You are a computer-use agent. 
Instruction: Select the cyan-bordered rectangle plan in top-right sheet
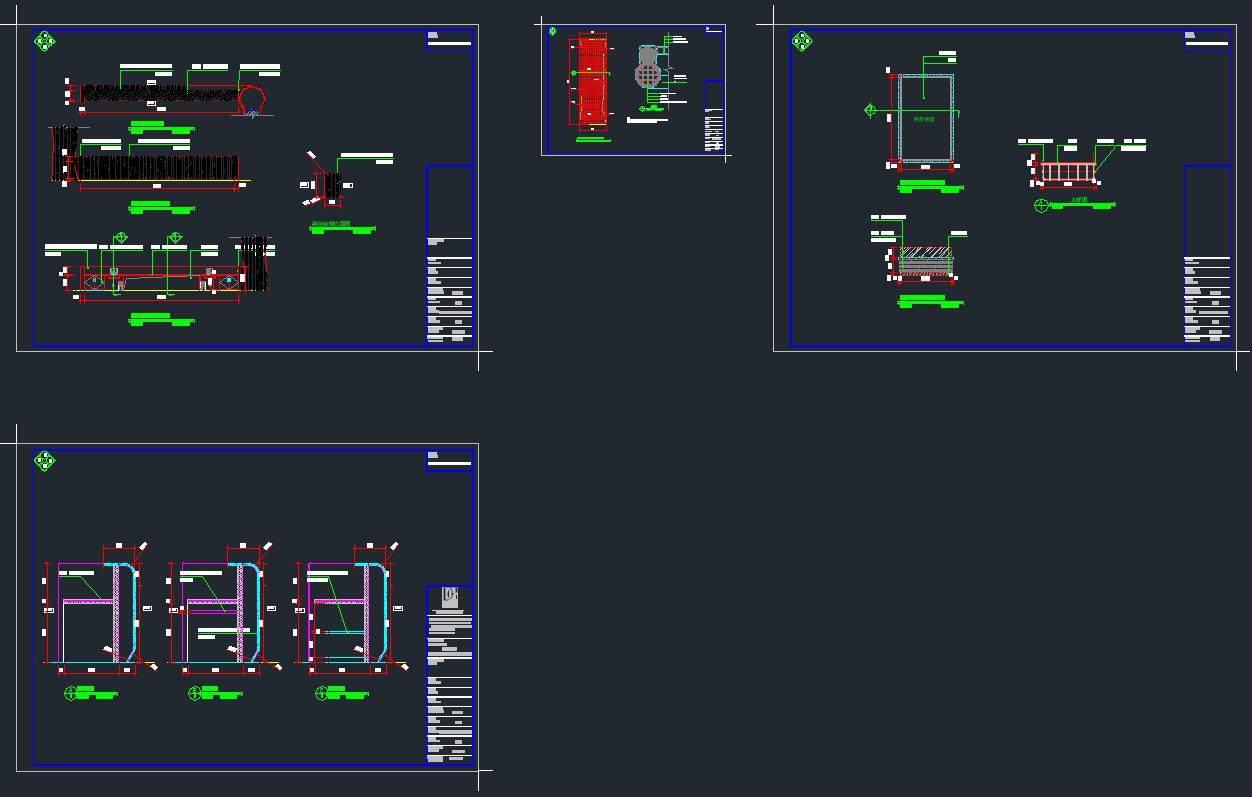tap(925, 117)
